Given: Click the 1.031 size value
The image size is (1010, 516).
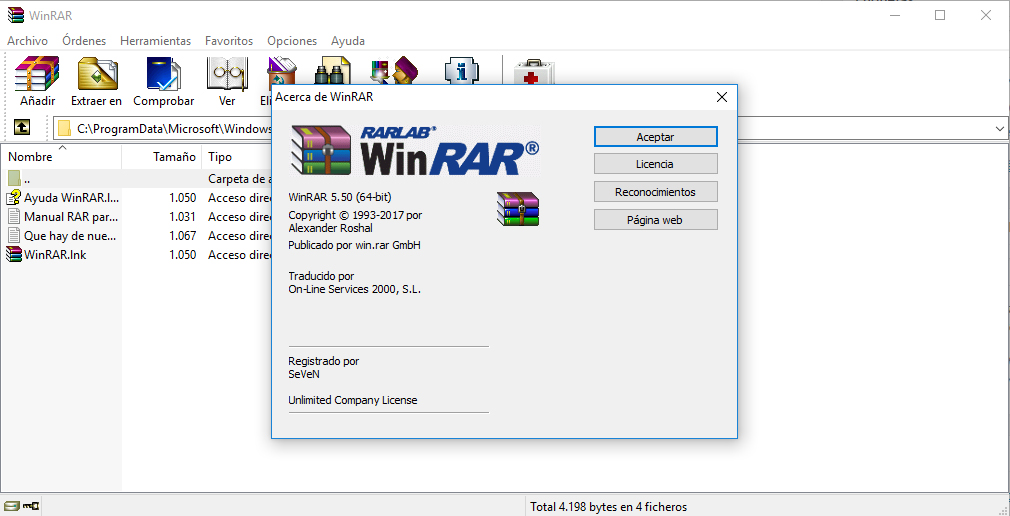Looking at the screenshot, I should (x=183, y=216).
